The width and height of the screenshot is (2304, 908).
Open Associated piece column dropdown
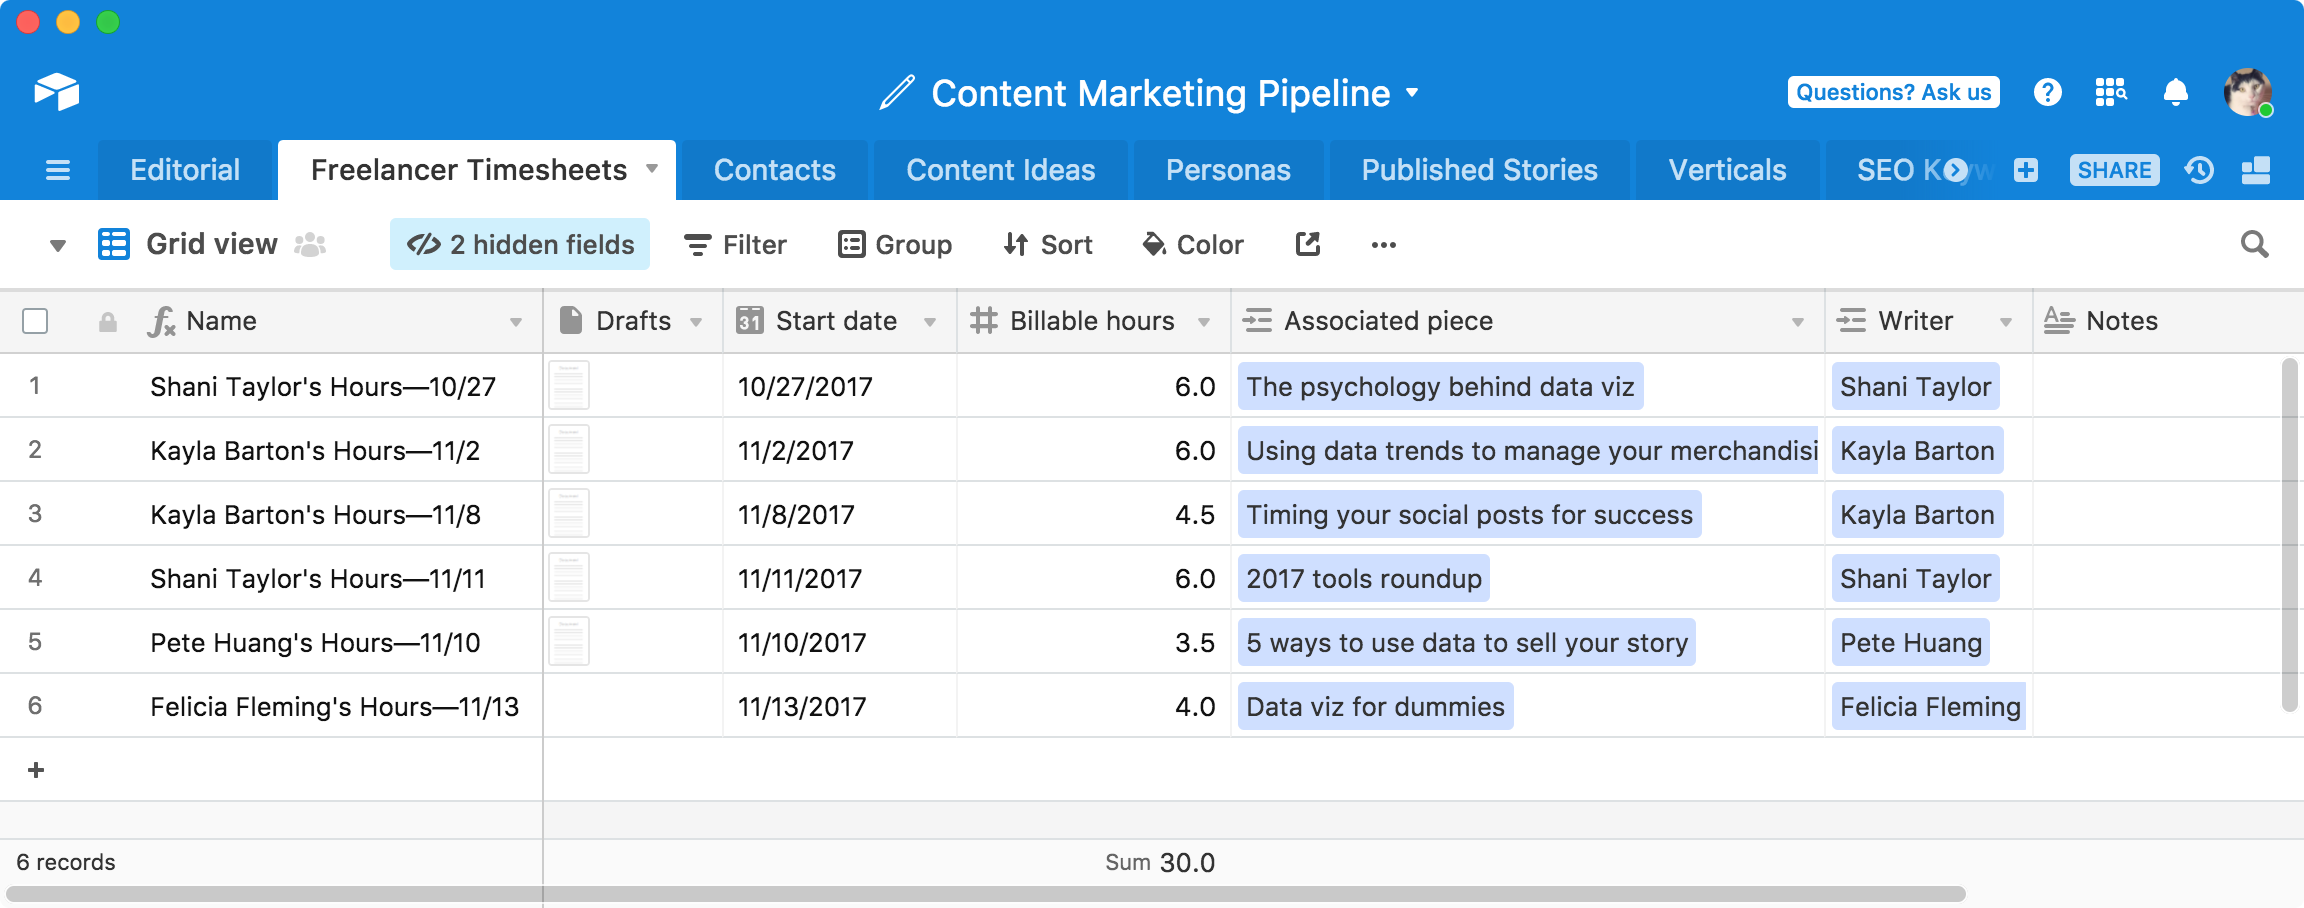[1798, 322]
